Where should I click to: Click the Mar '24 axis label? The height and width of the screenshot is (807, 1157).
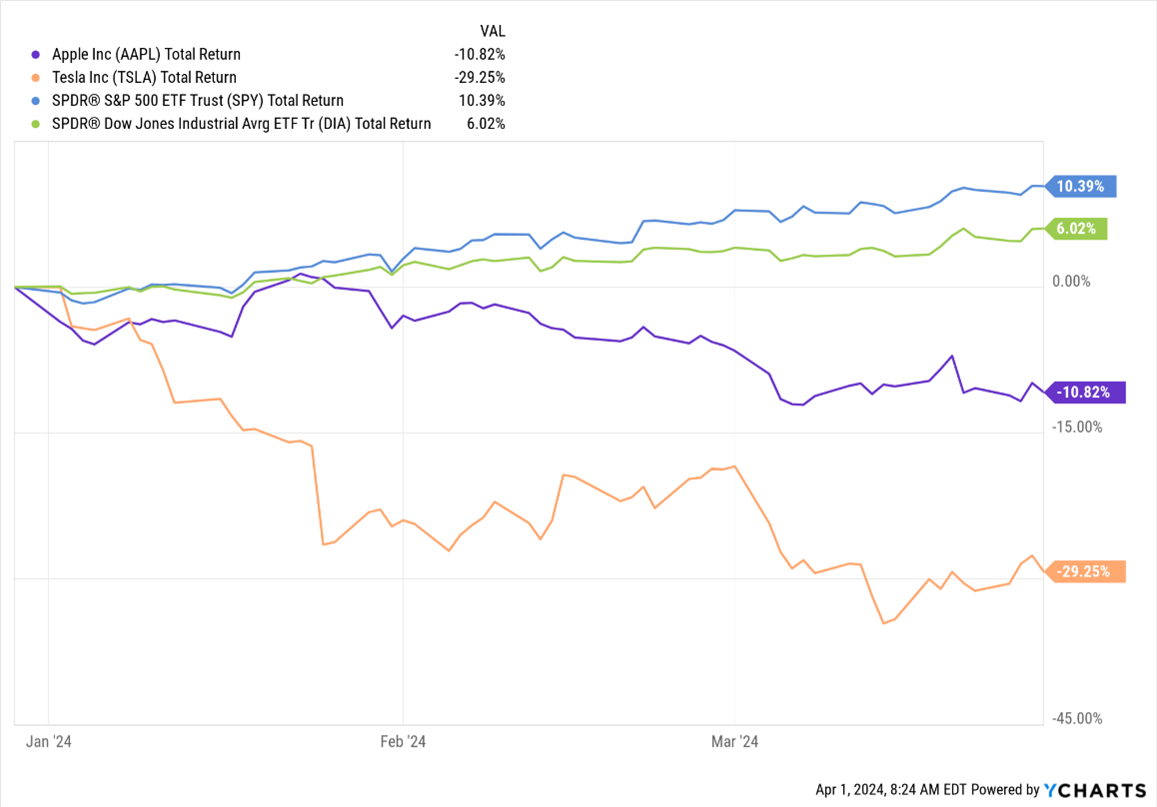(x=734, y=741)
